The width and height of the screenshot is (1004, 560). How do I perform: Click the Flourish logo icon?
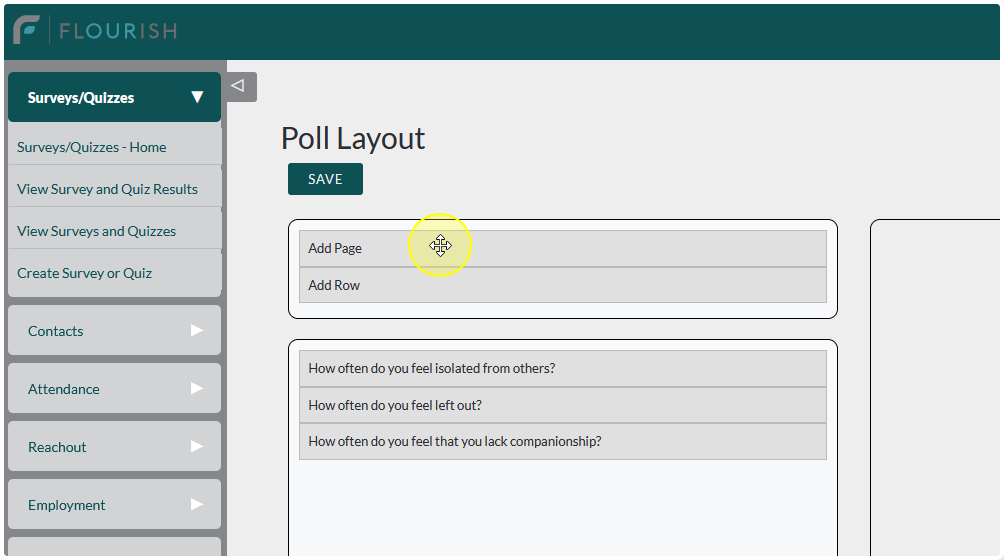[26, 30]
